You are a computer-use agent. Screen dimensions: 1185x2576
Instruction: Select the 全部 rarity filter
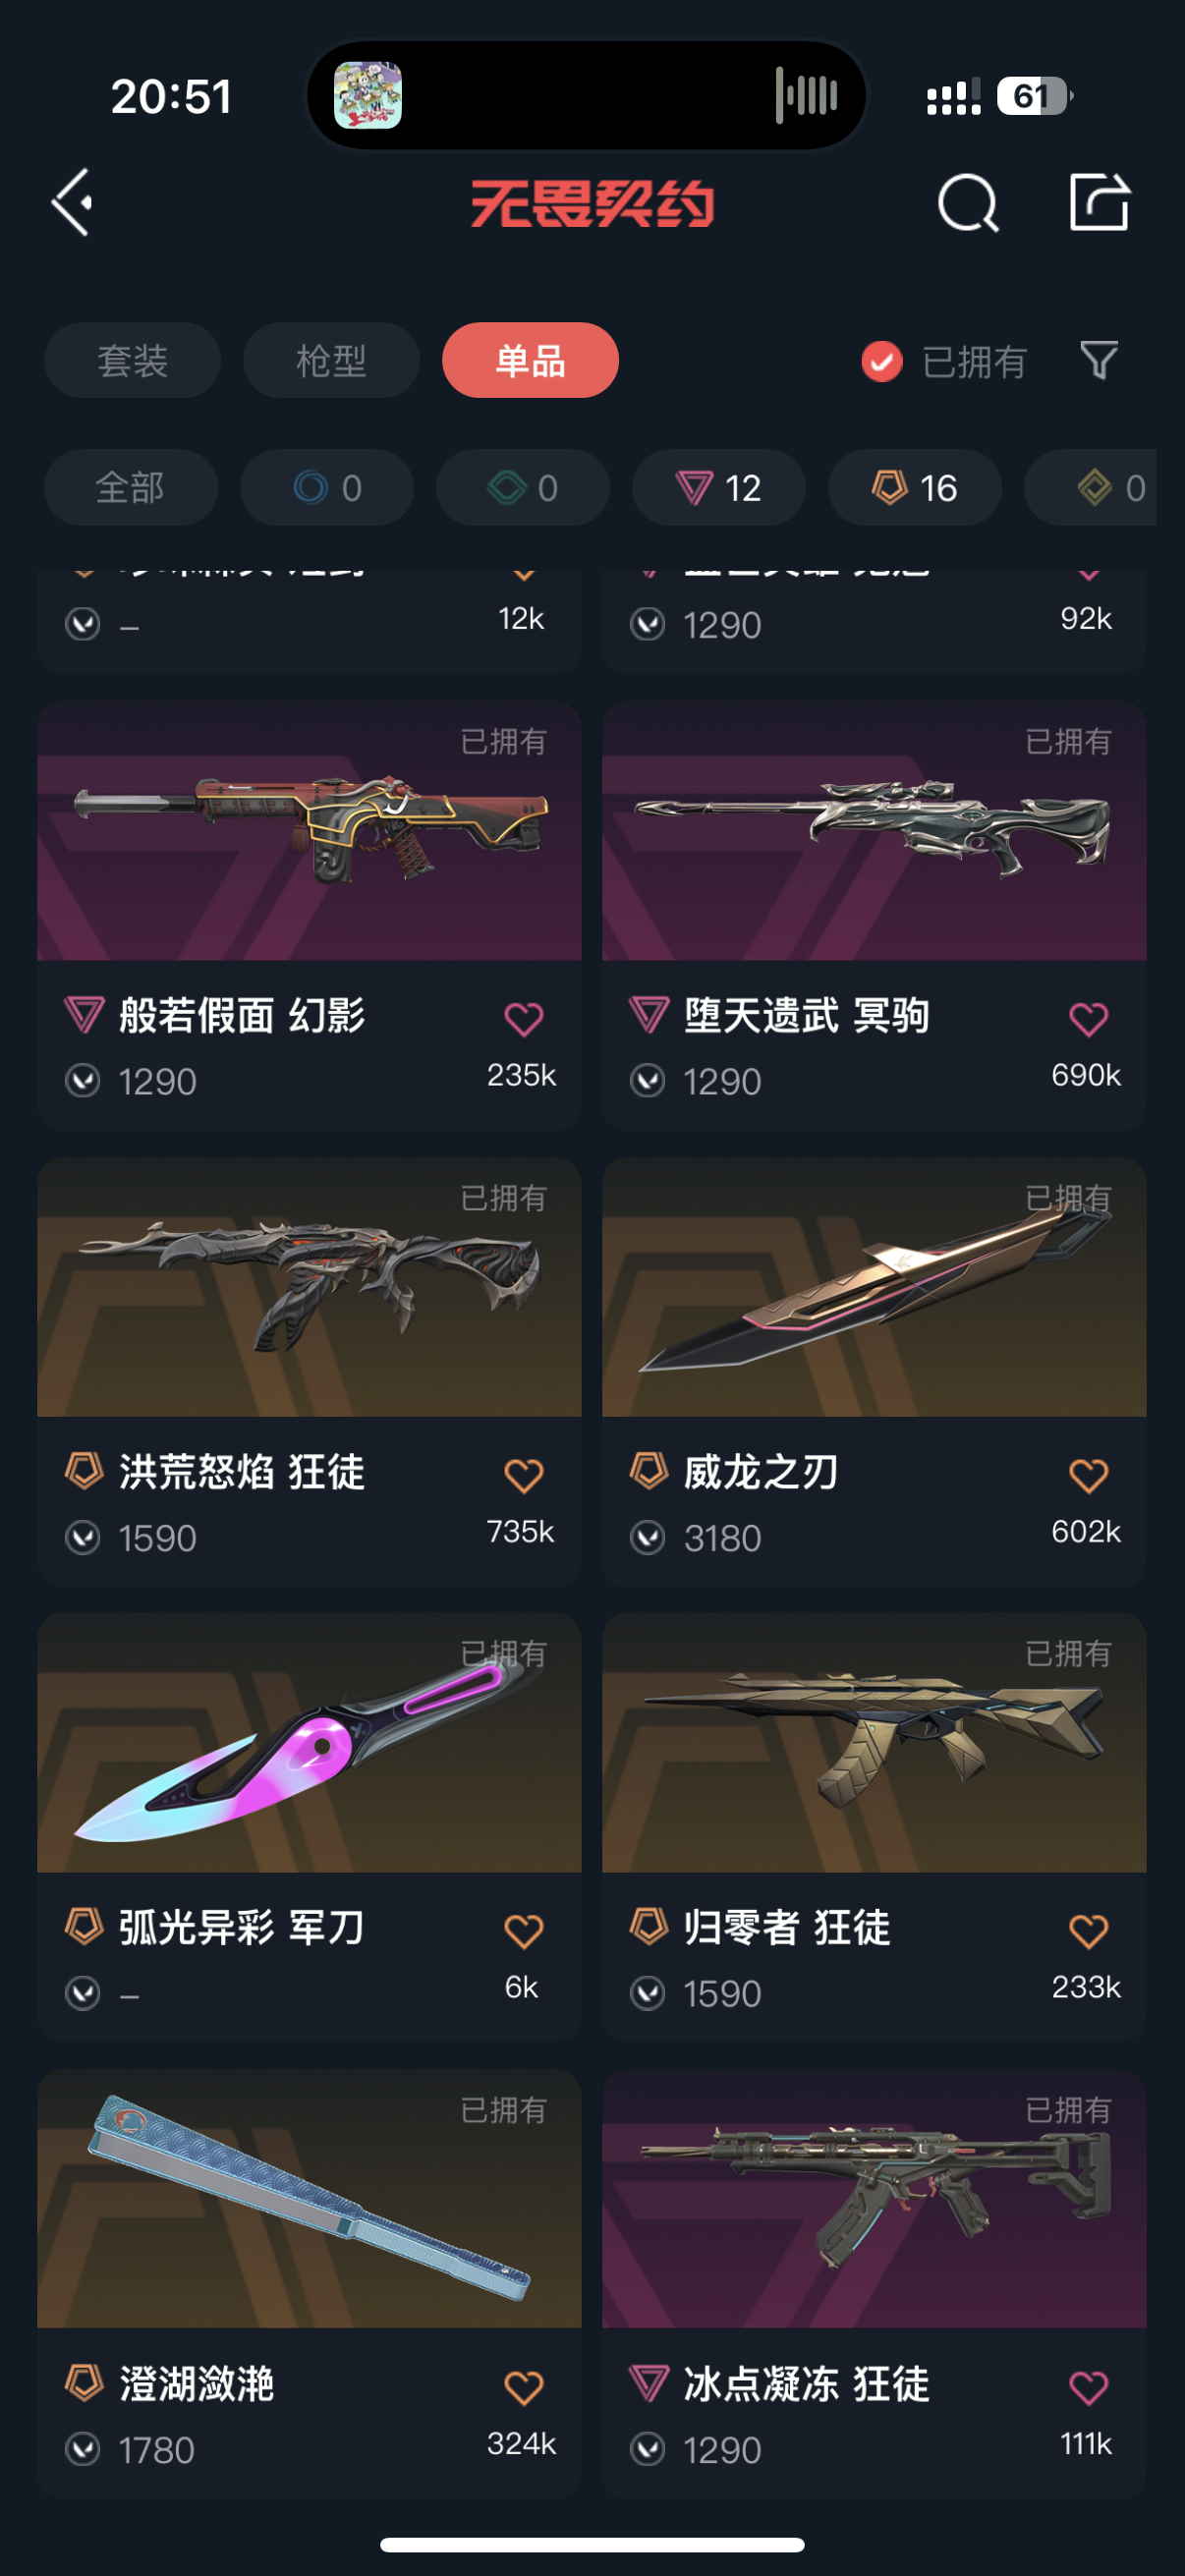[130, 487]
